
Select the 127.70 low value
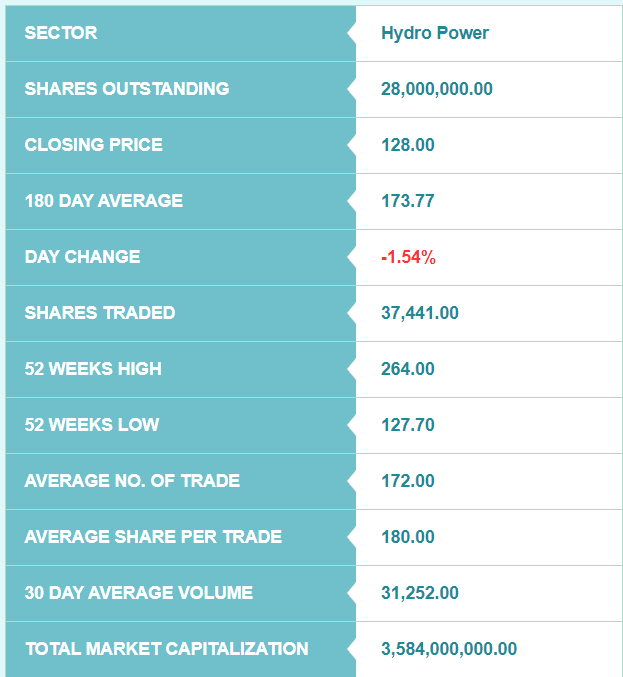coord(408,425)
